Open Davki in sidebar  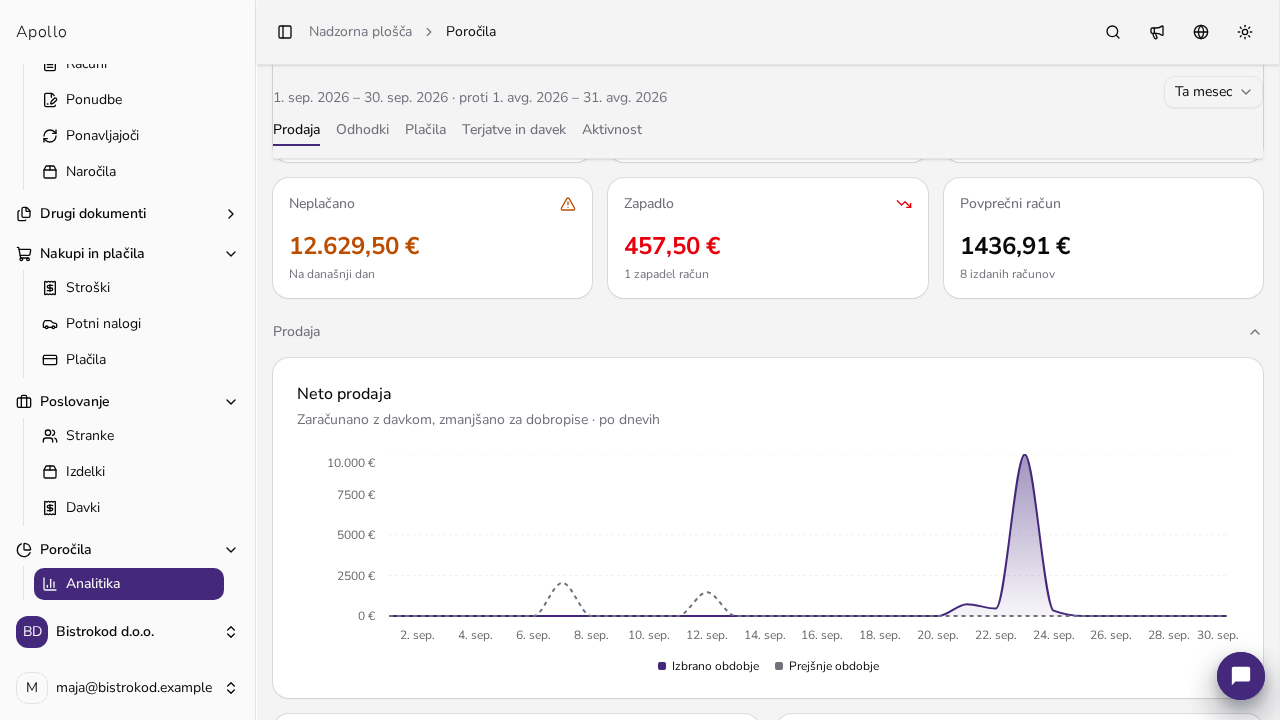[129, 508]
